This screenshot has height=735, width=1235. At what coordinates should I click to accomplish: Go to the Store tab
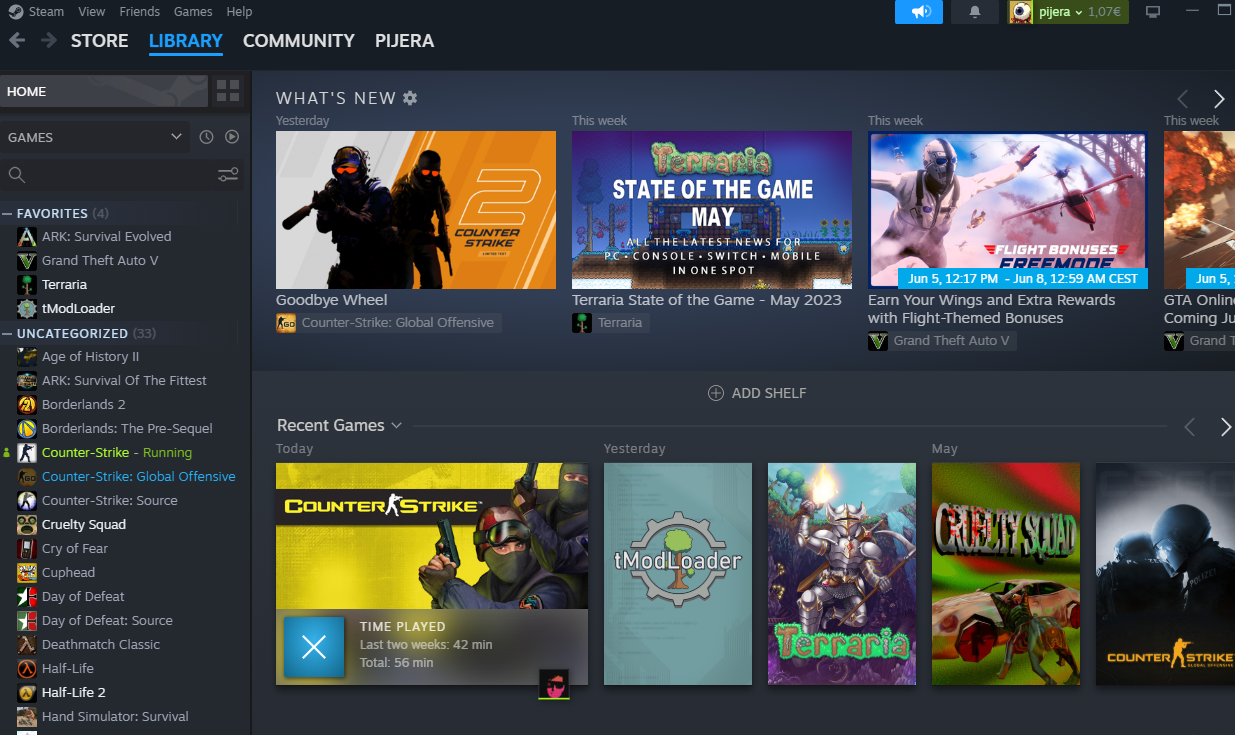(x=99, y=41)
